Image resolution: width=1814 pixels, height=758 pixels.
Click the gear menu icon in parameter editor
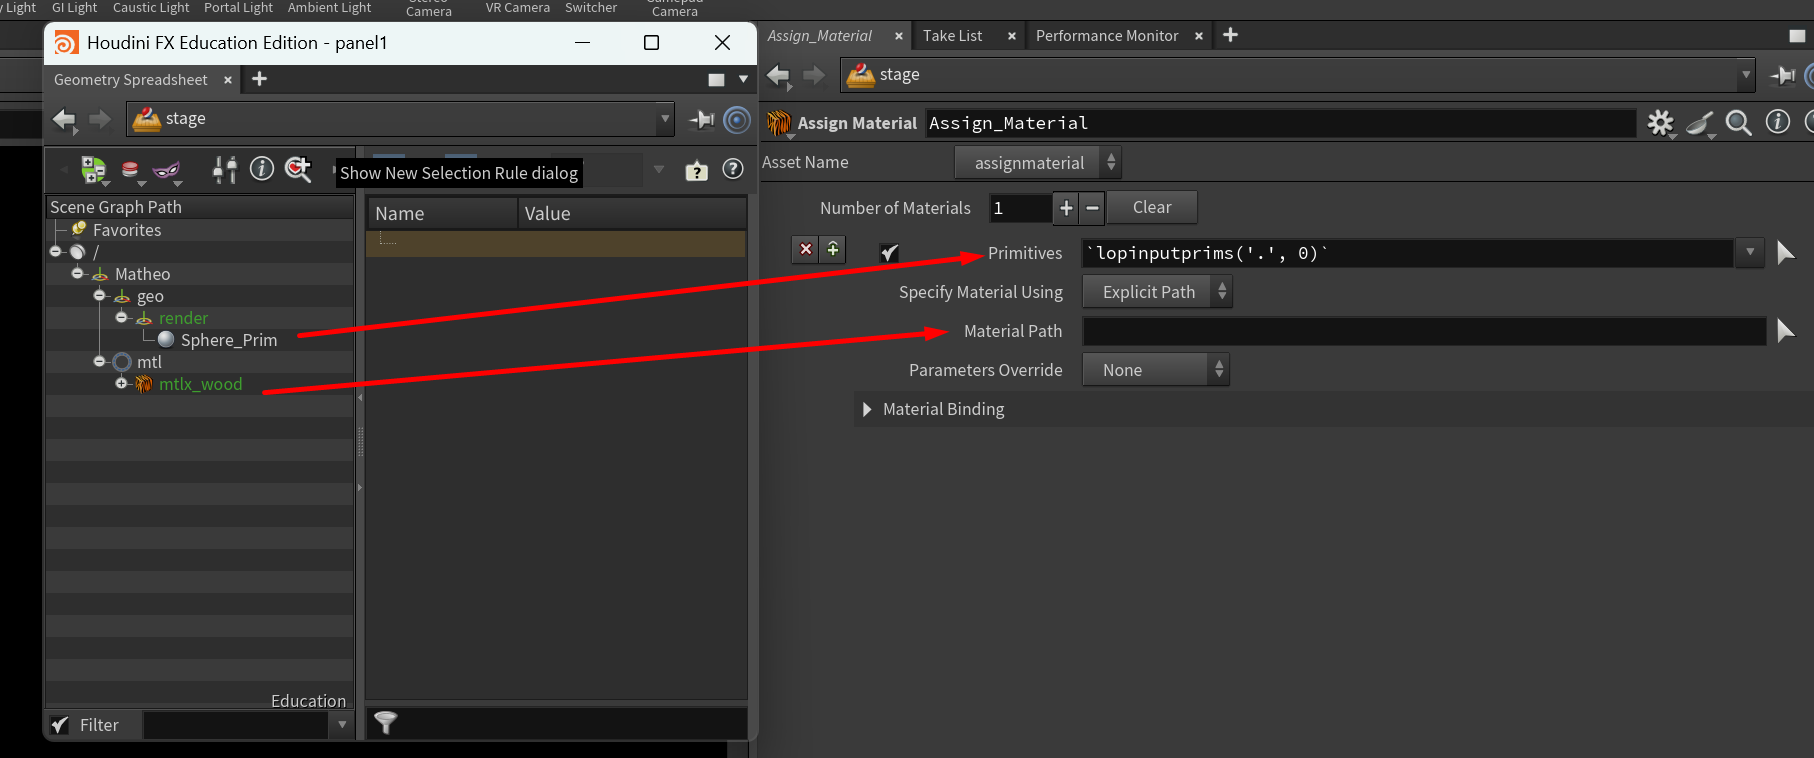pos(1660,123)
